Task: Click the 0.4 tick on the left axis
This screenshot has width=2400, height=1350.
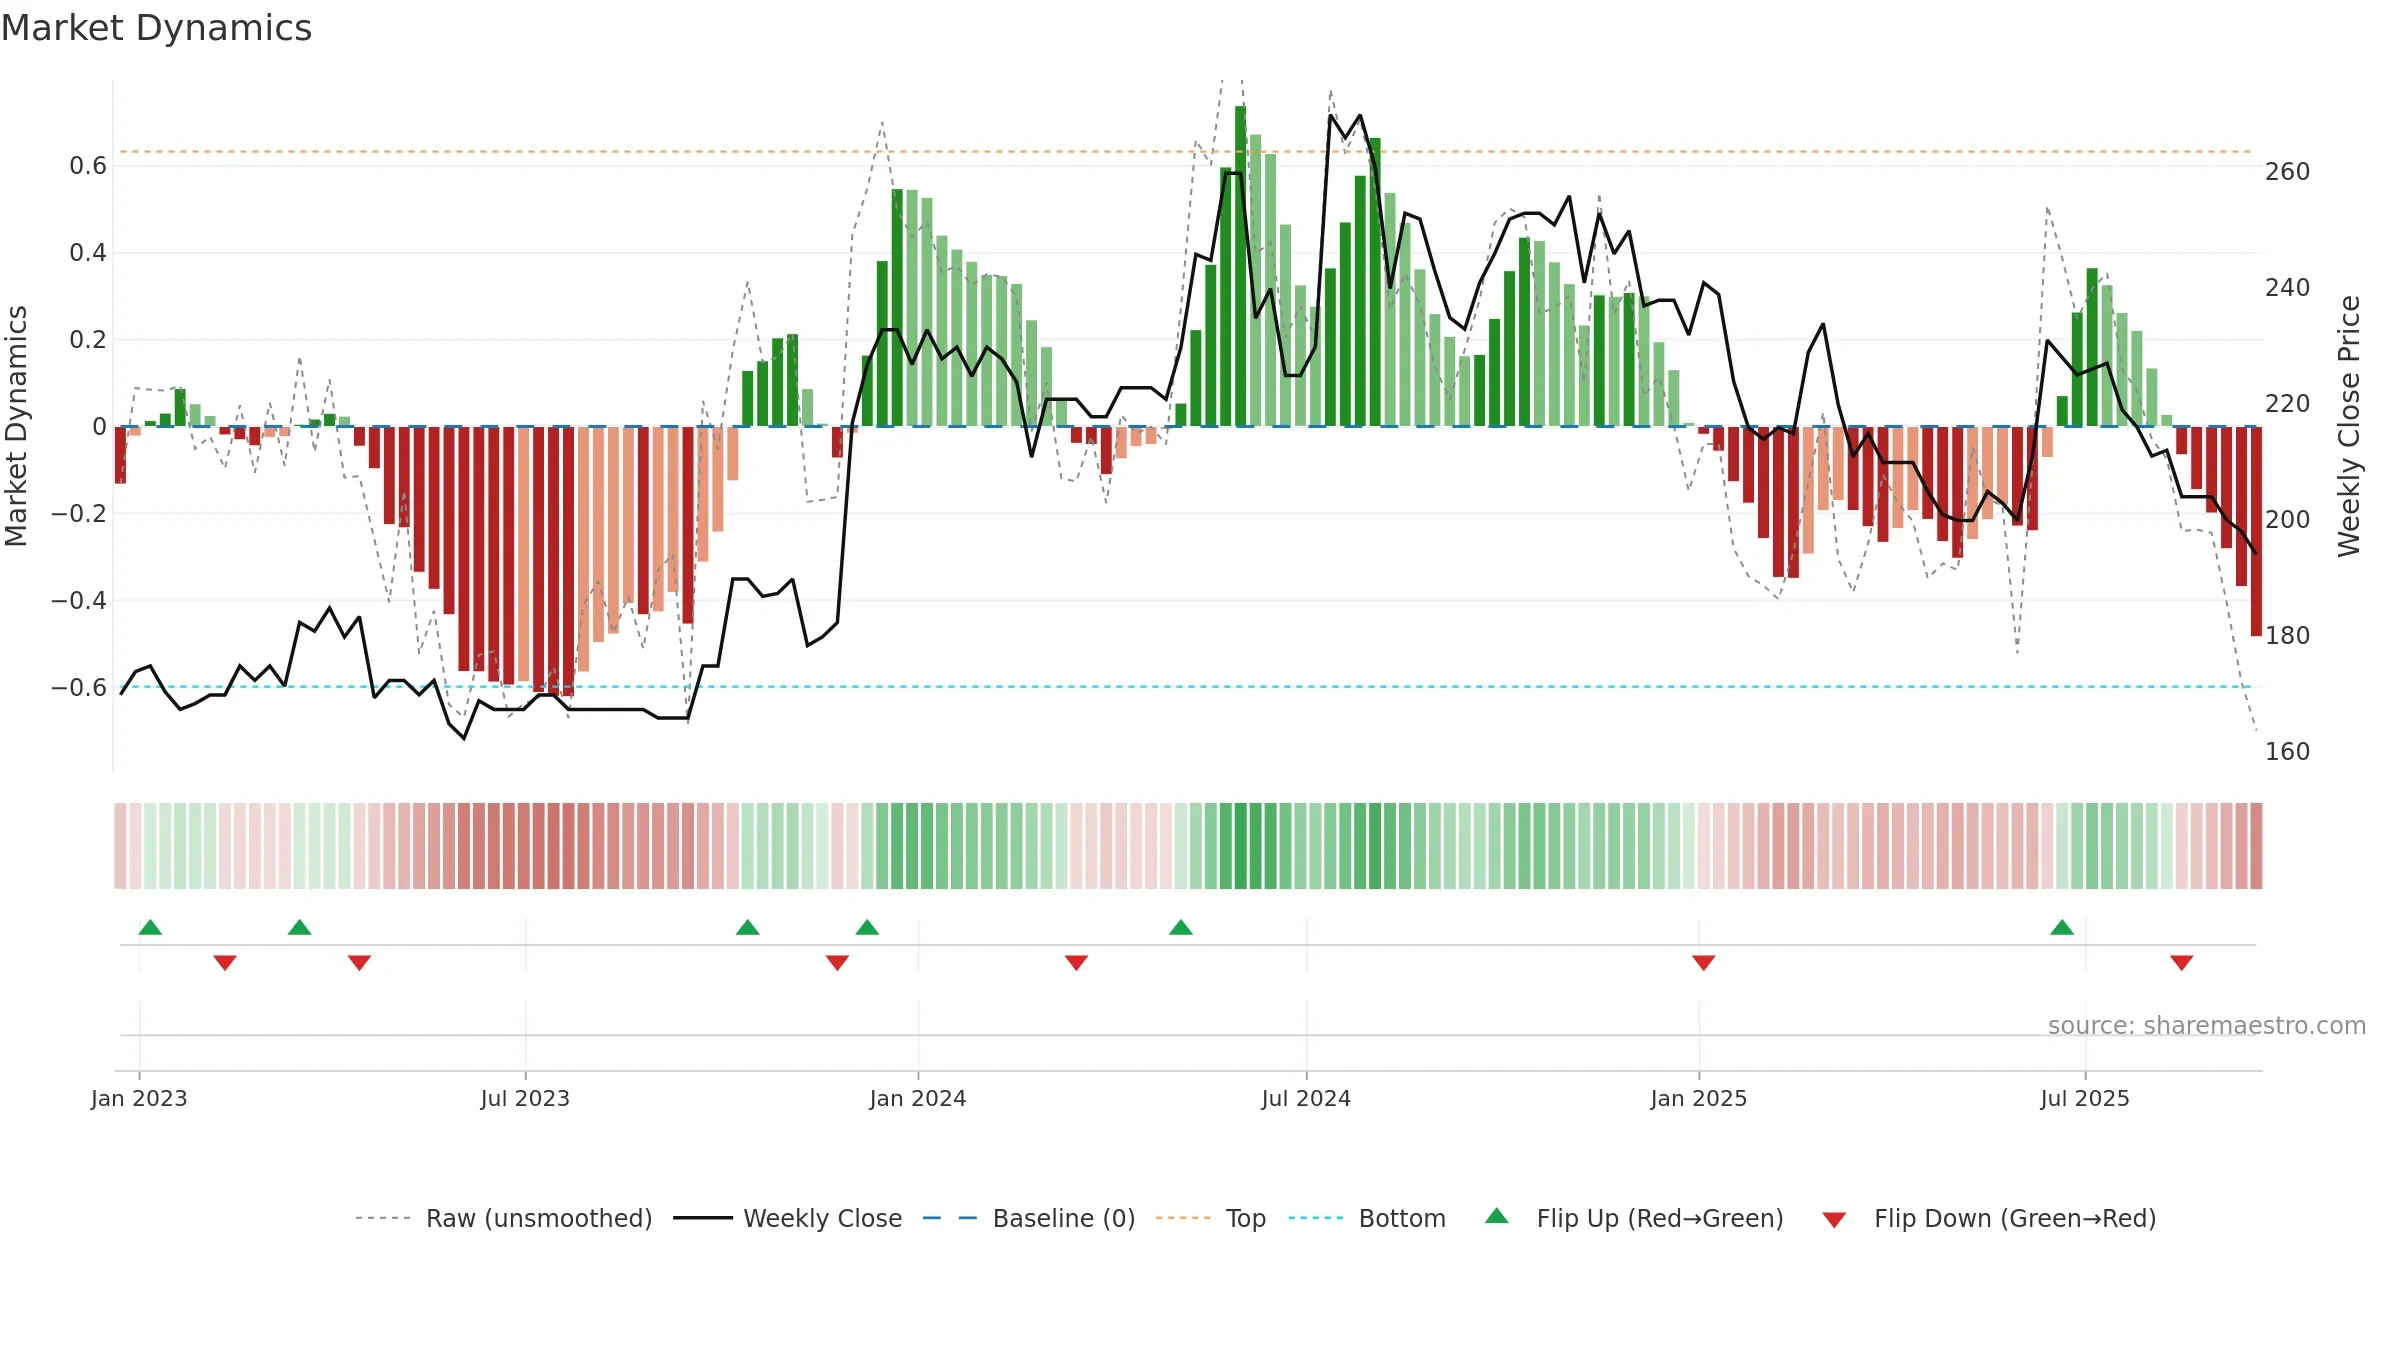Action: (88, 253)
